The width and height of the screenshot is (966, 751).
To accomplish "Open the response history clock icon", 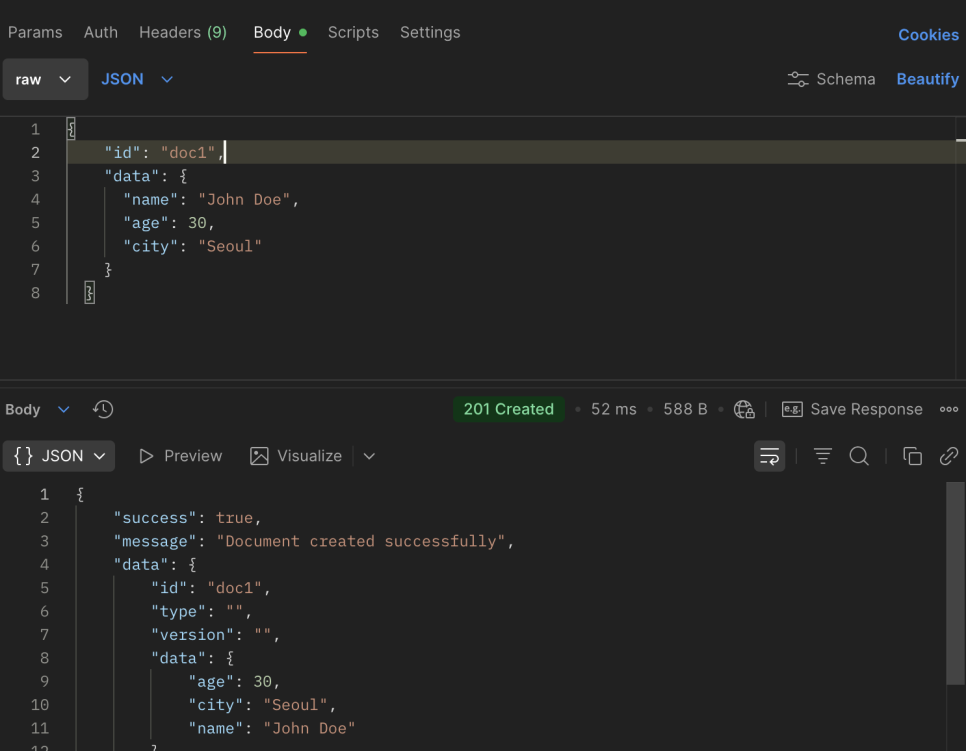I will [103, 410].
